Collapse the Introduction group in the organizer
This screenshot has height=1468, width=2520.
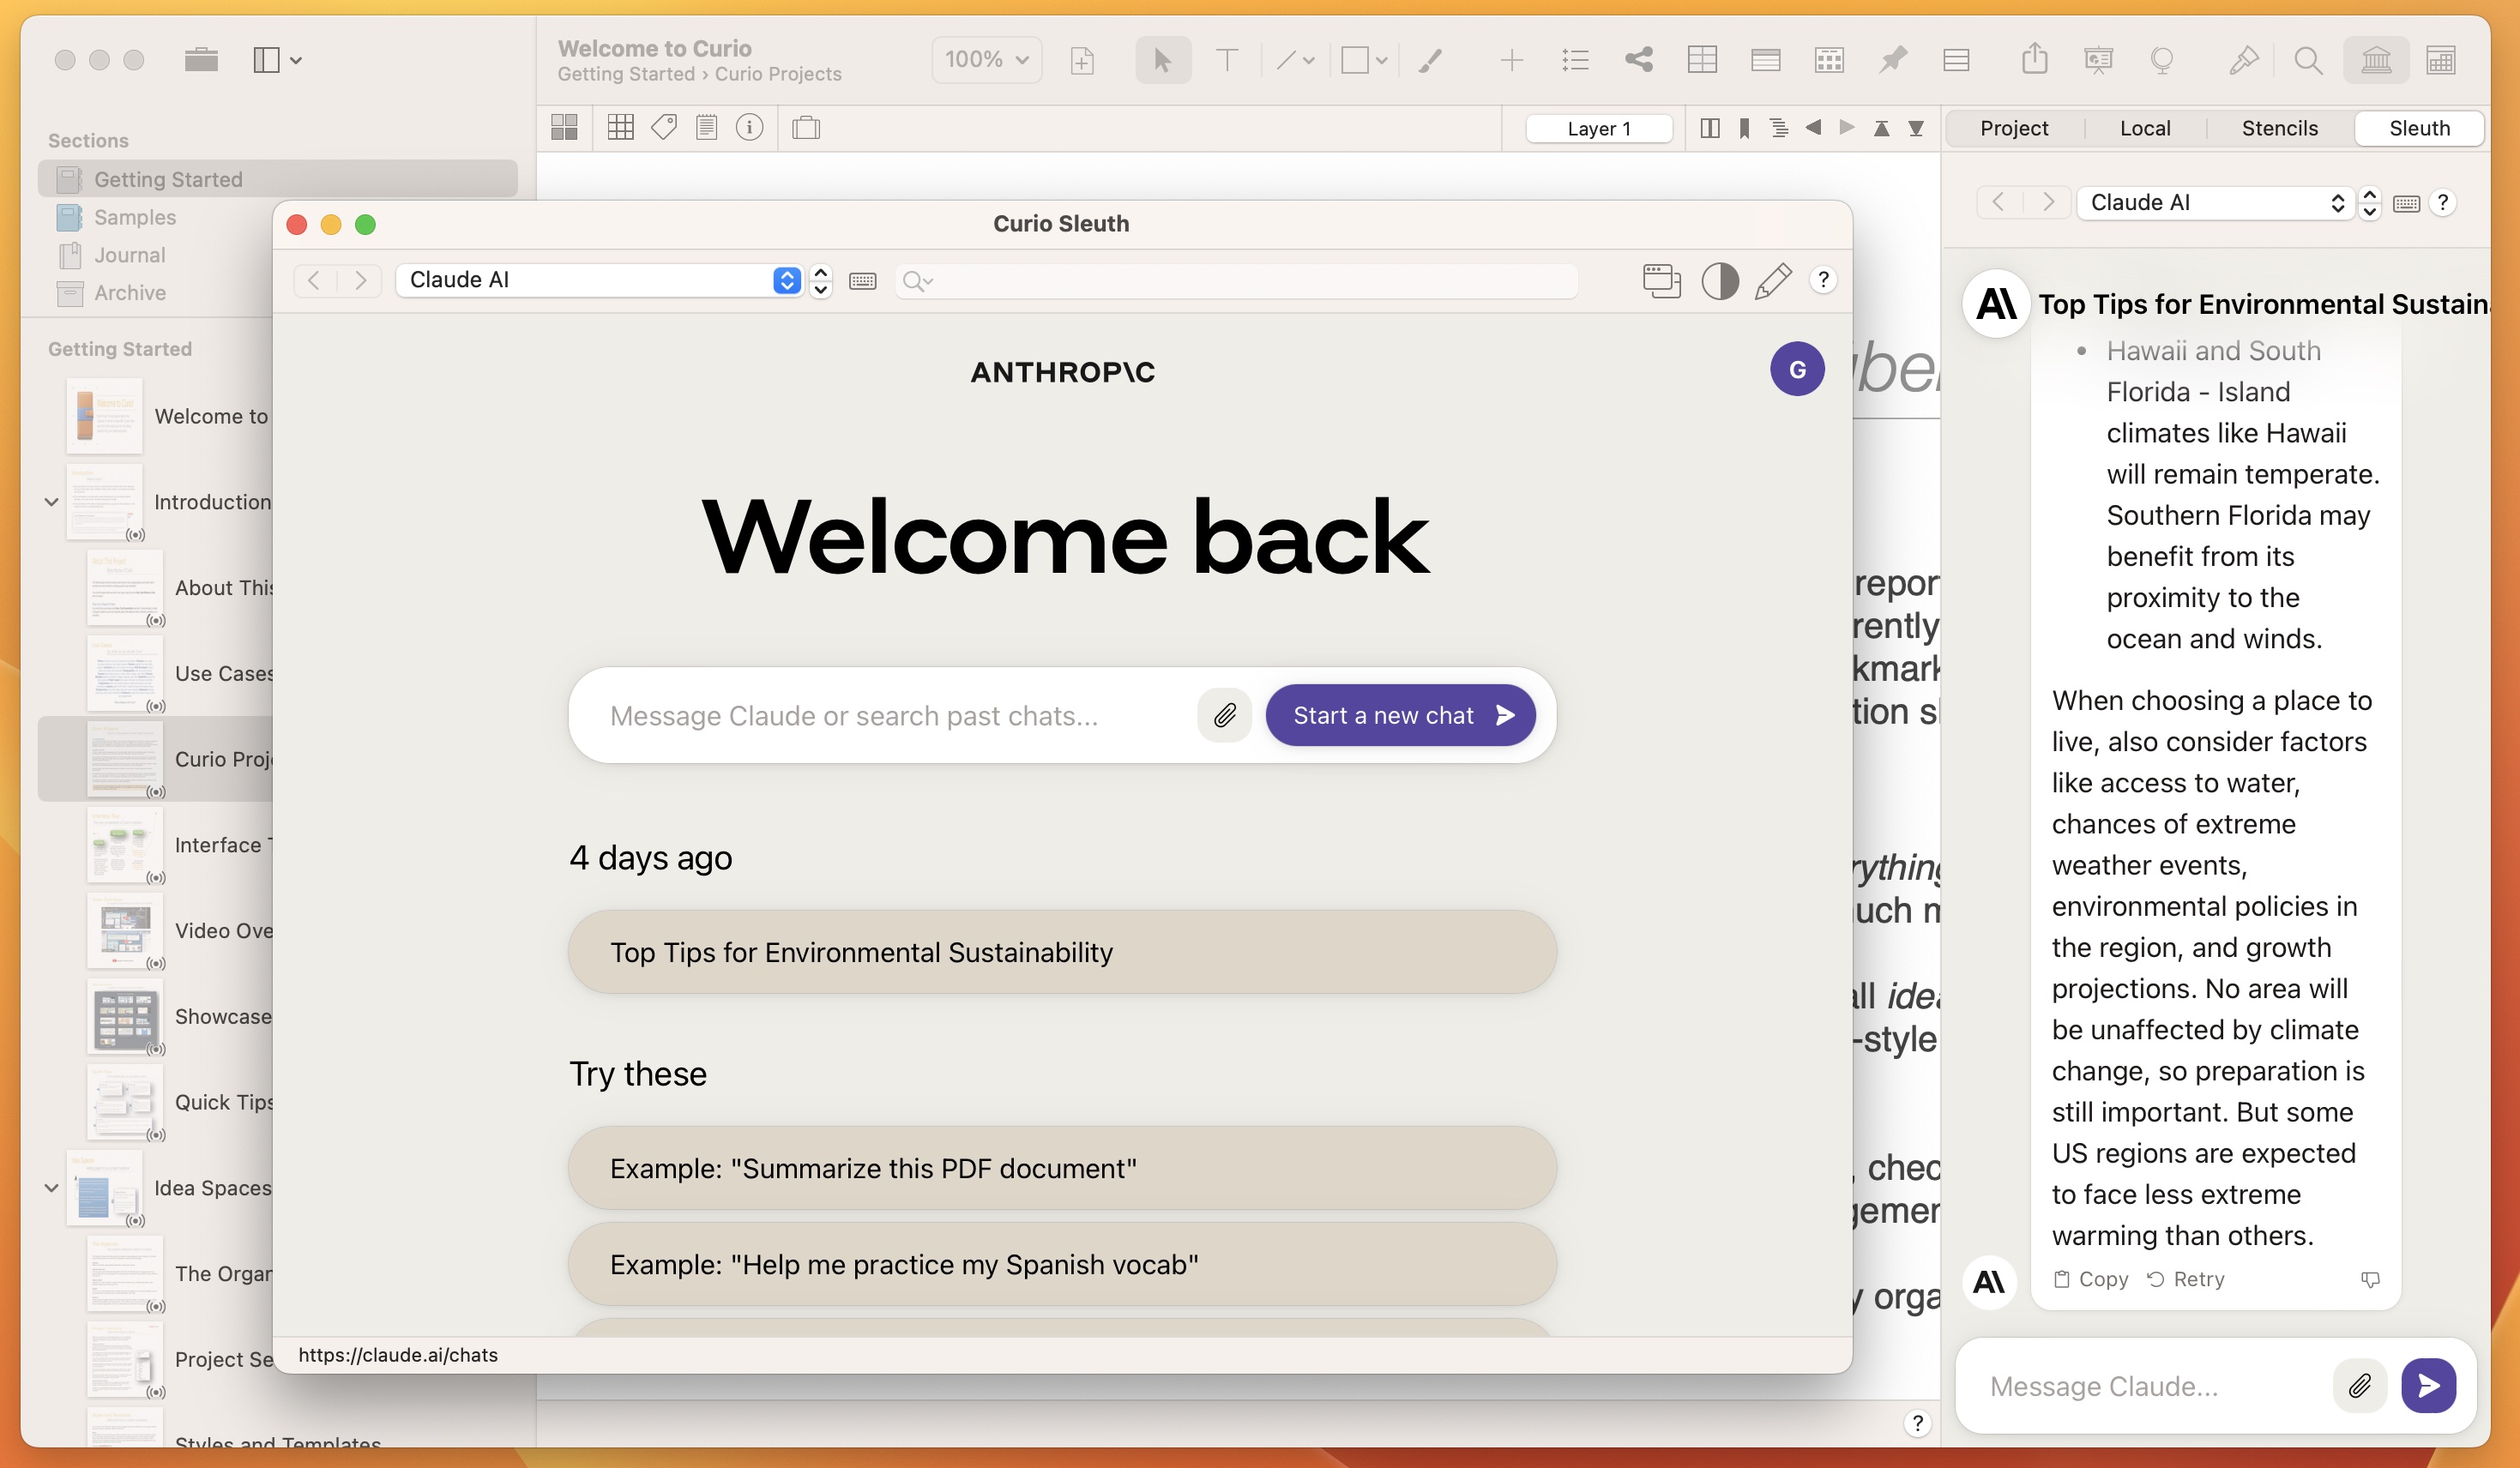(51, 502)
